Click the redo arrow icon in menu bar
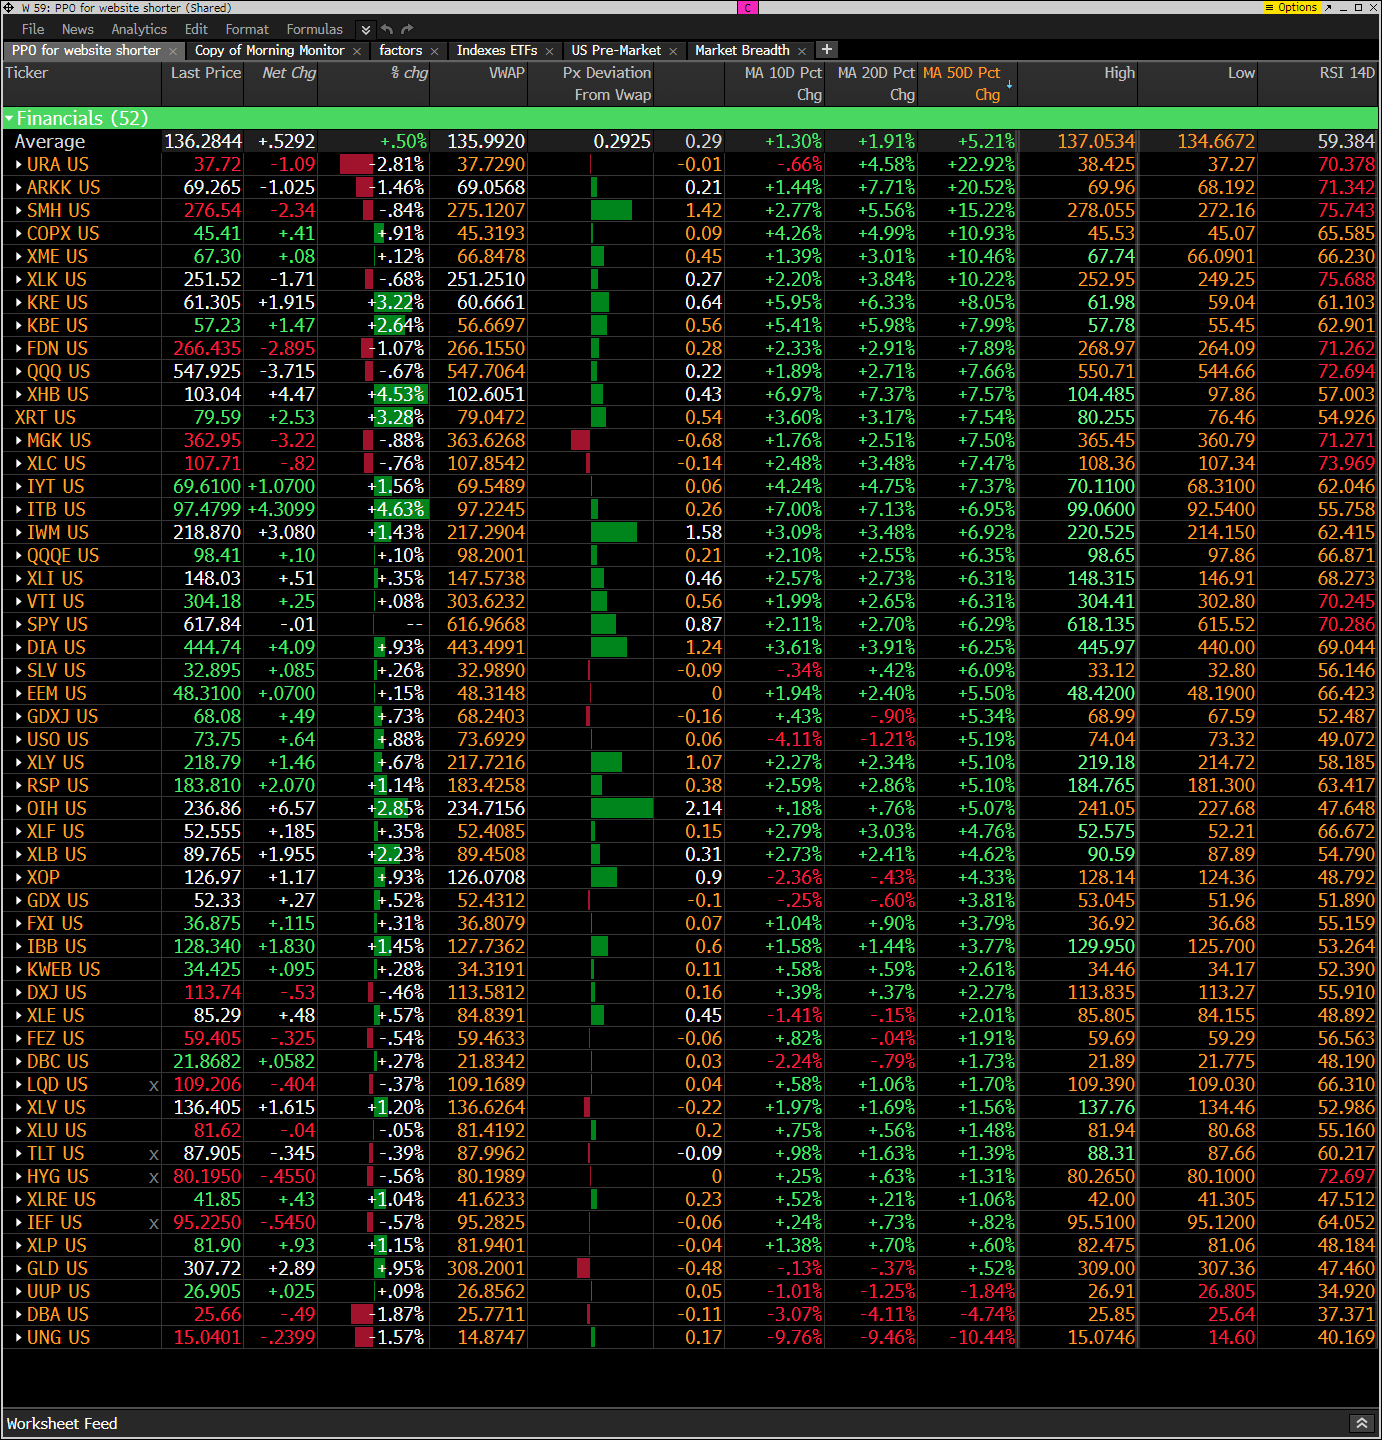1382x1440 pixels. pos(407,29)
